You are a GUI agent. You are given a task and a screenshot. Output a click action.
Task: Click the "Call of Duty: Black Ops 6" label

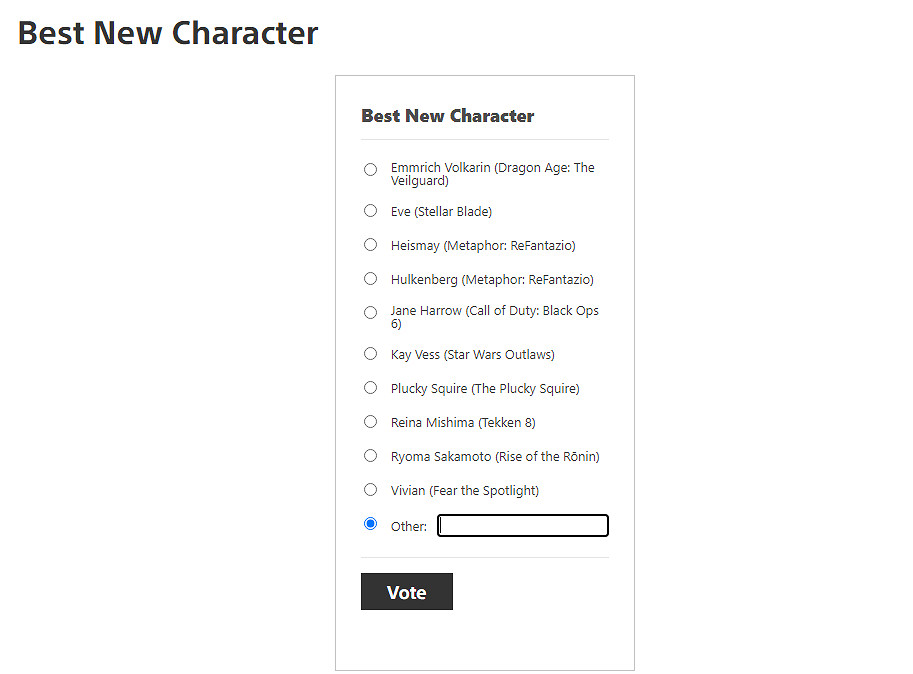point(494,317)
